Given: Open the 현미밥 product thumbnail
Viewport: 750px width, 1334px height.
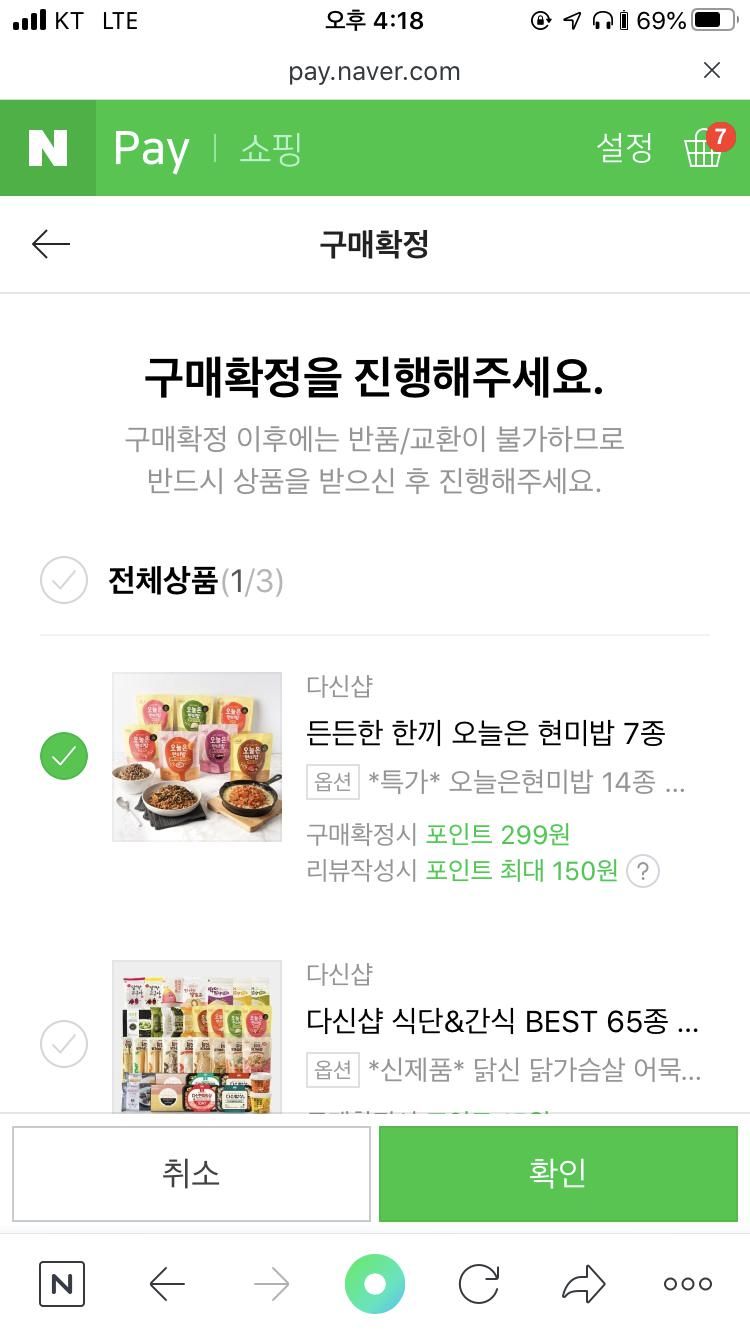Looking at the screenshot, I should point(197,757).
